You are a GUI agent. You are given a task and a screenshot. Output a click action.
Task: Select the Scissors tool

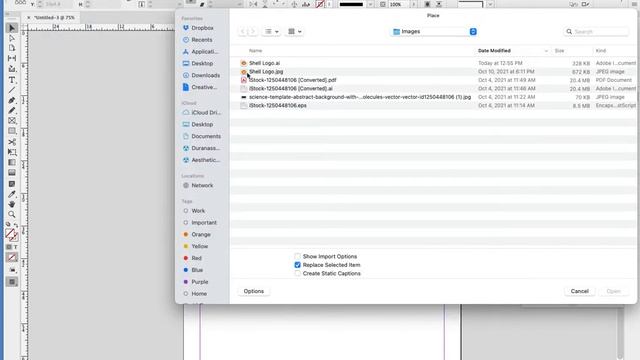(12, 142)
